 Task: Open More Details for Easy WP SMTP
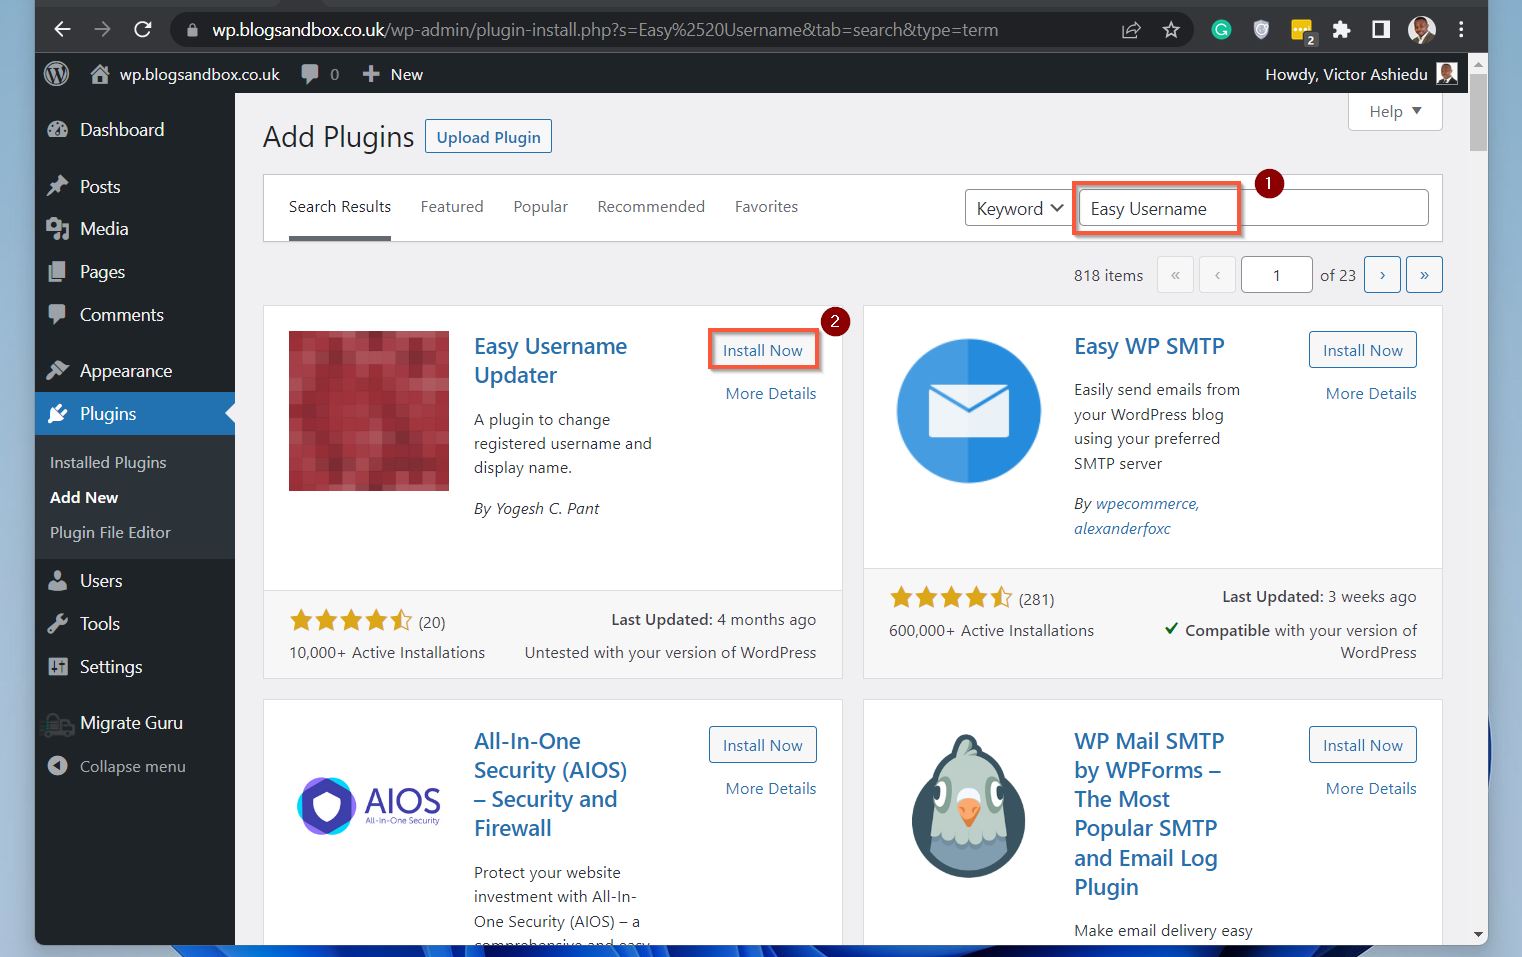pos(1371,394)
